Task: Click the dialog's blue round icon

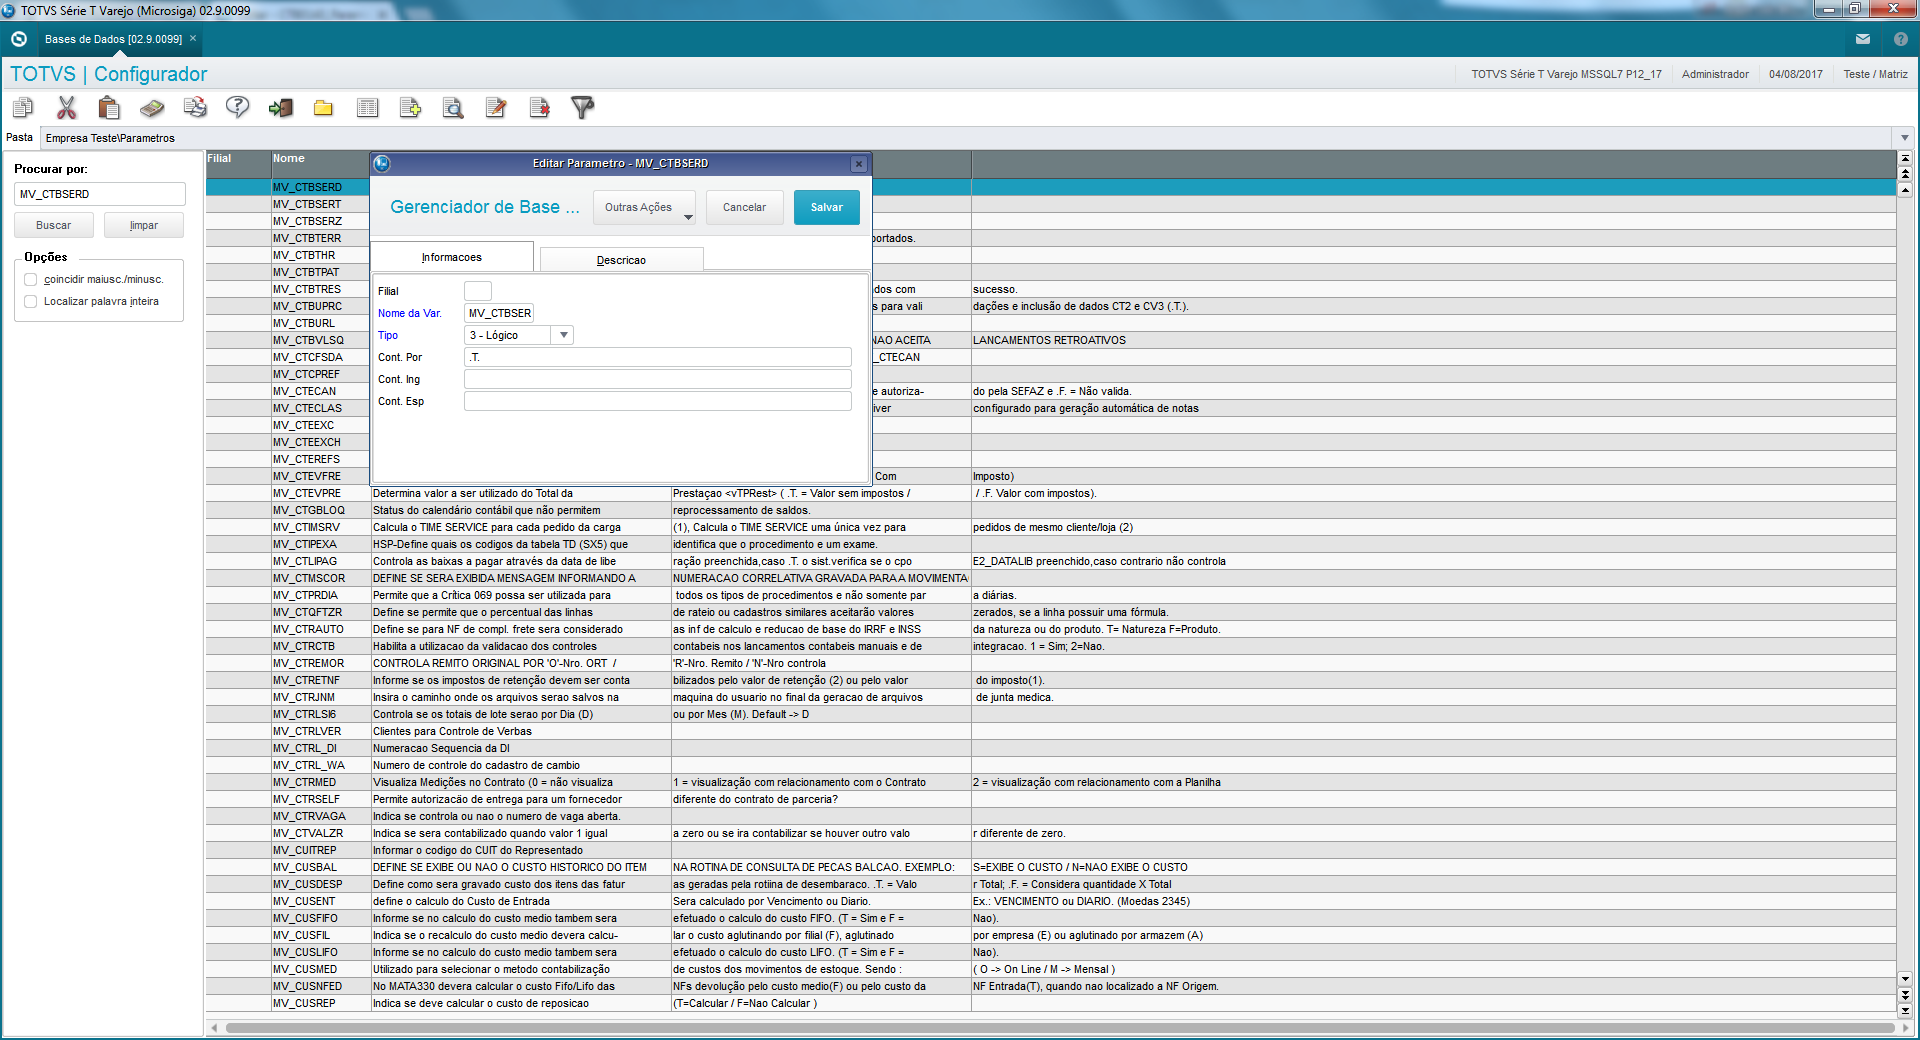Action: click(x=382, y=163)
